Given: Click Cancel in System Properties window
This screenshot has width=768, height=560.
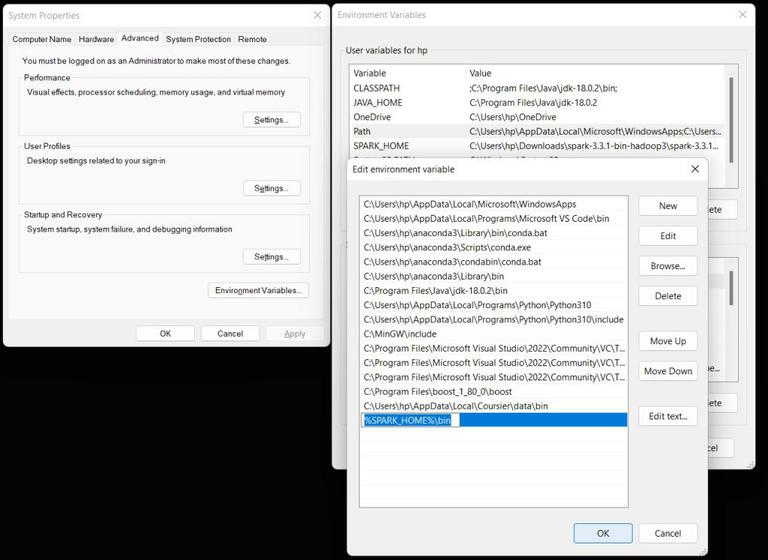Looking at the screenshot, I should (230, 334).
